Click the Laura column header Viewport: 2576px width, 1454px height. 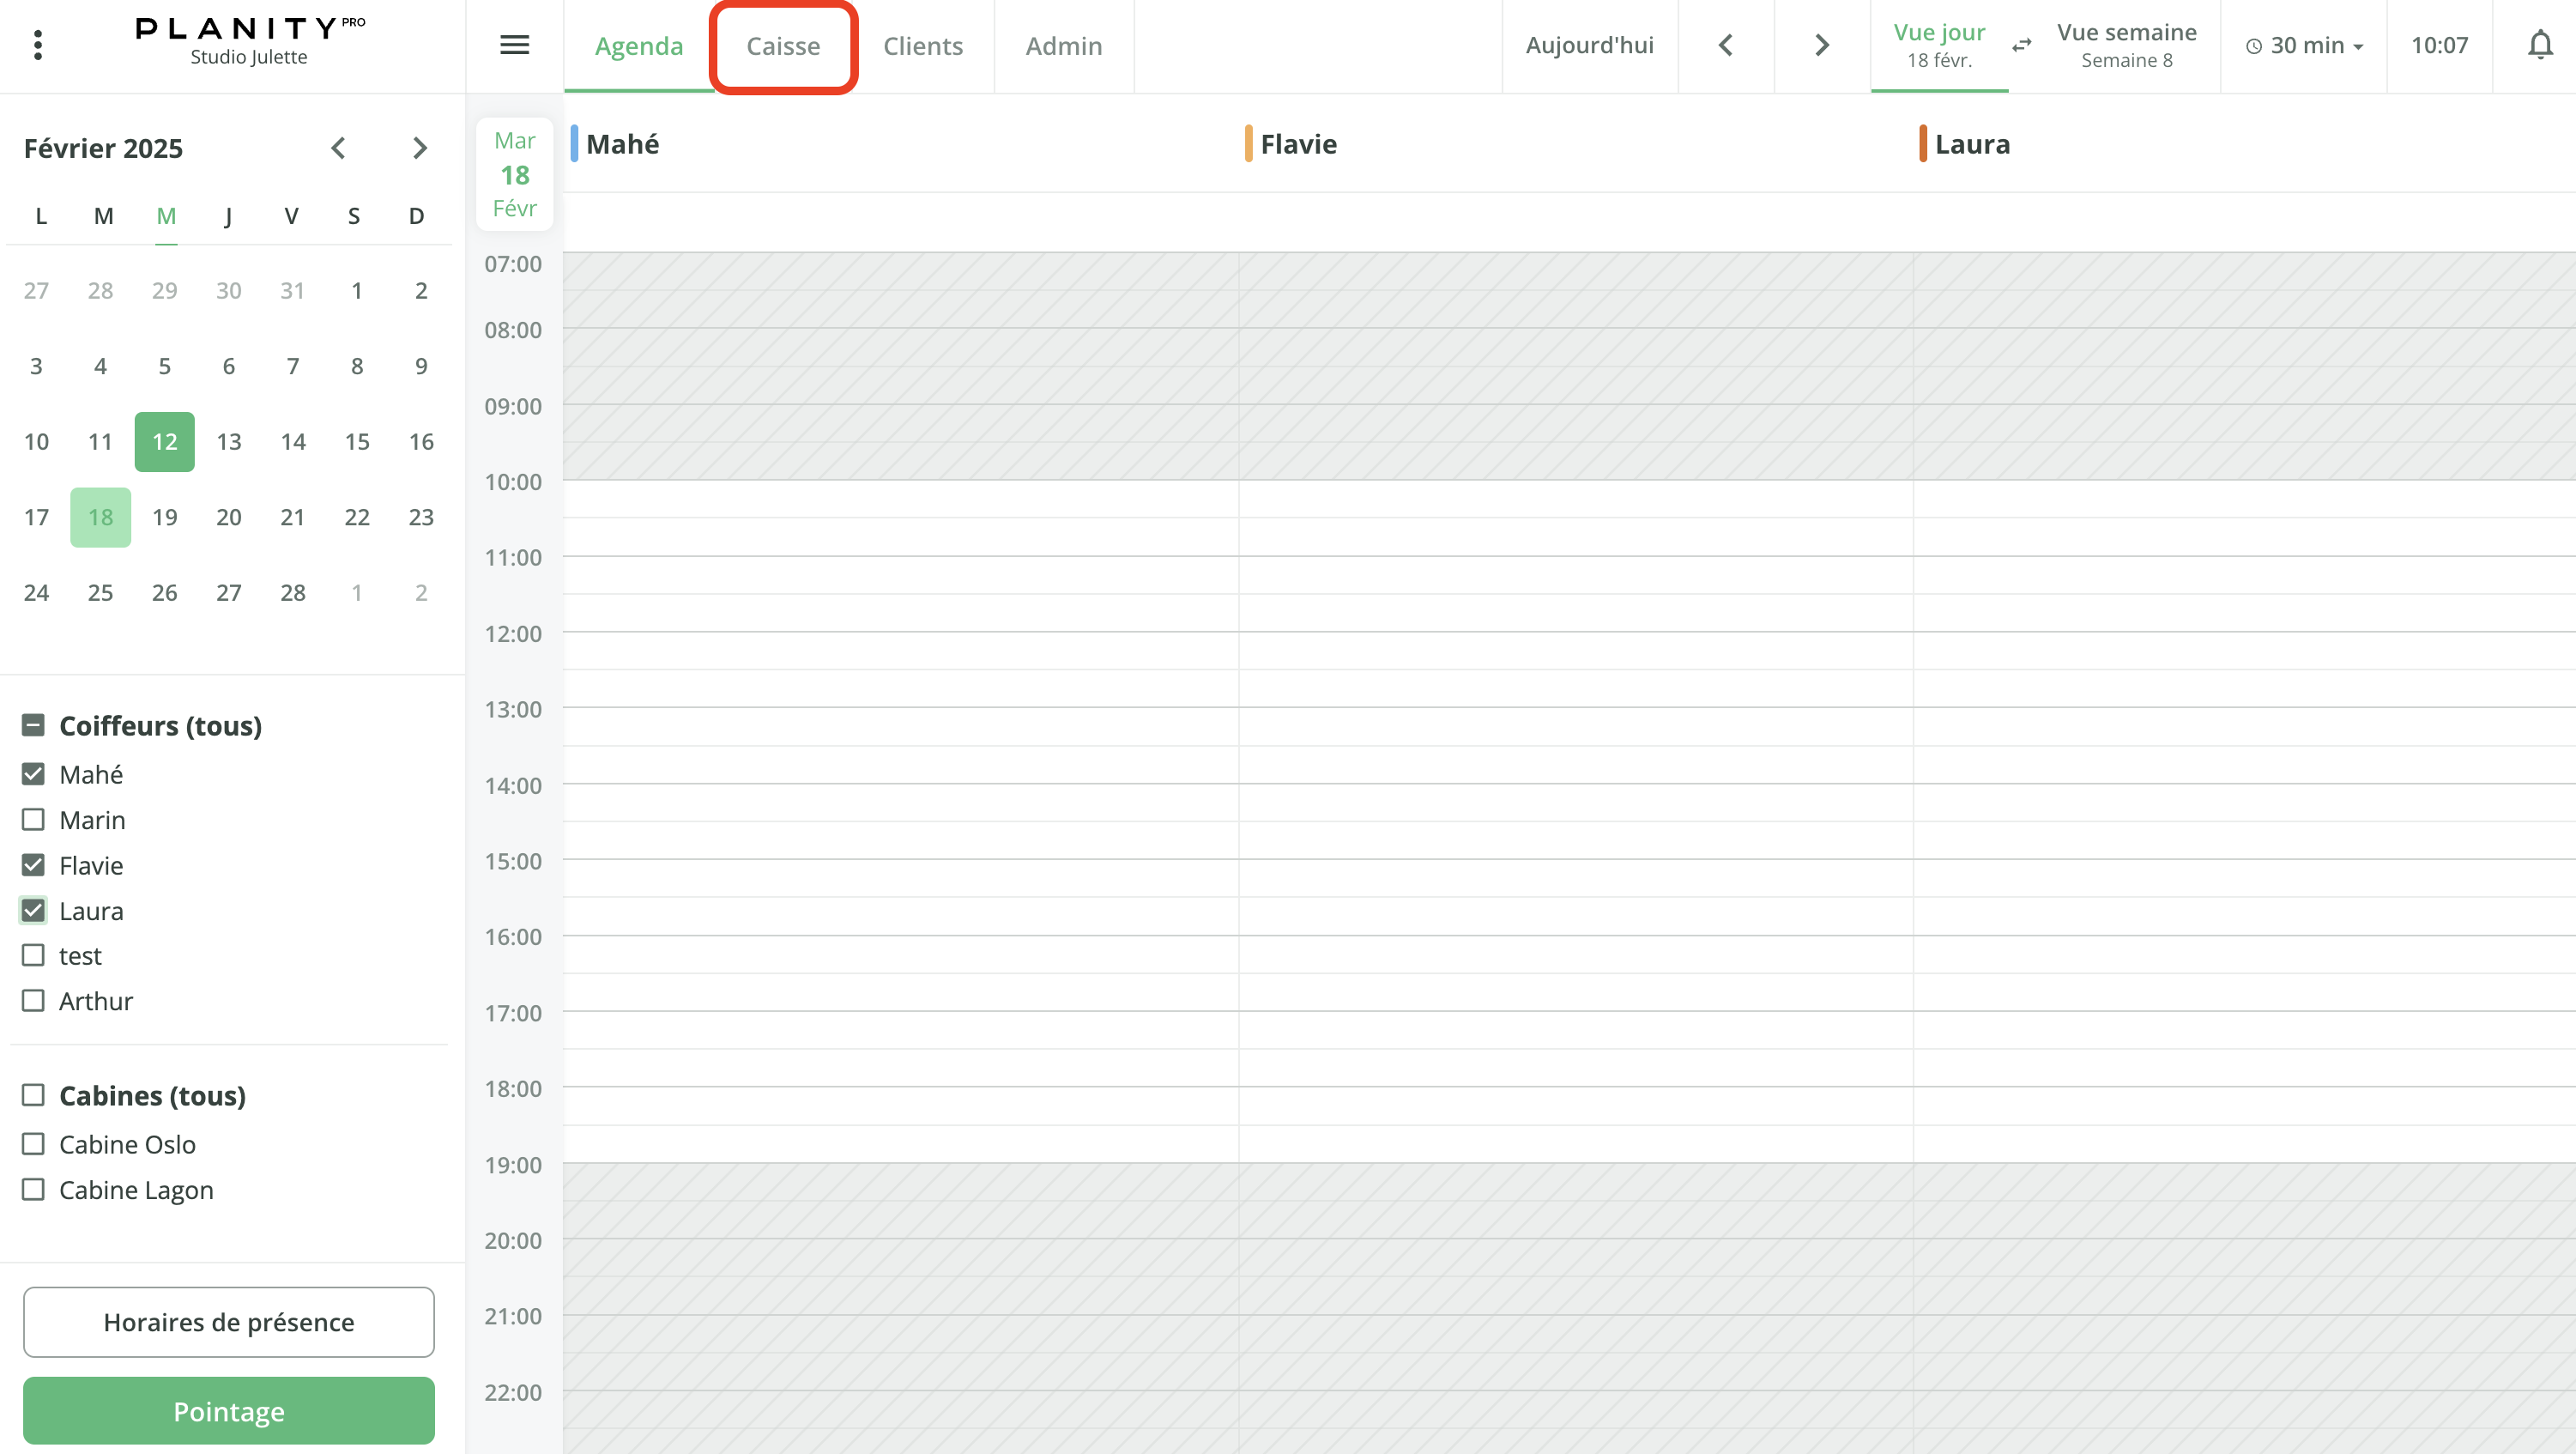pos(1972,144)
